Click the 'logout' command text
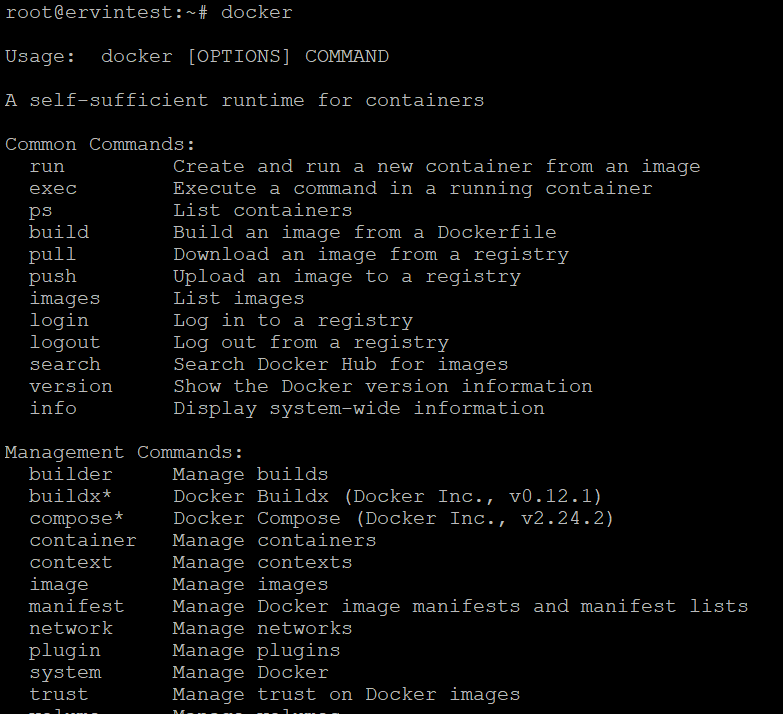Viewport: 783px width, 714px height. [x=65, y=343]
